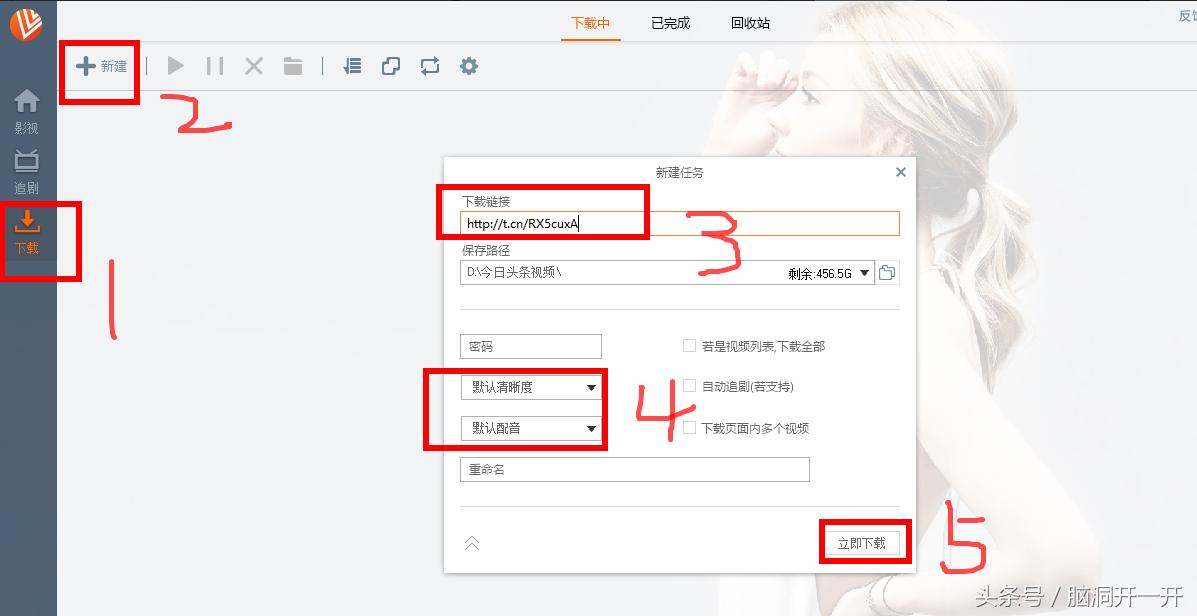The width and height of the screenshot is (1197, 616).
Task: Click the 立即下载 button
Action: [x=864, y=542]
